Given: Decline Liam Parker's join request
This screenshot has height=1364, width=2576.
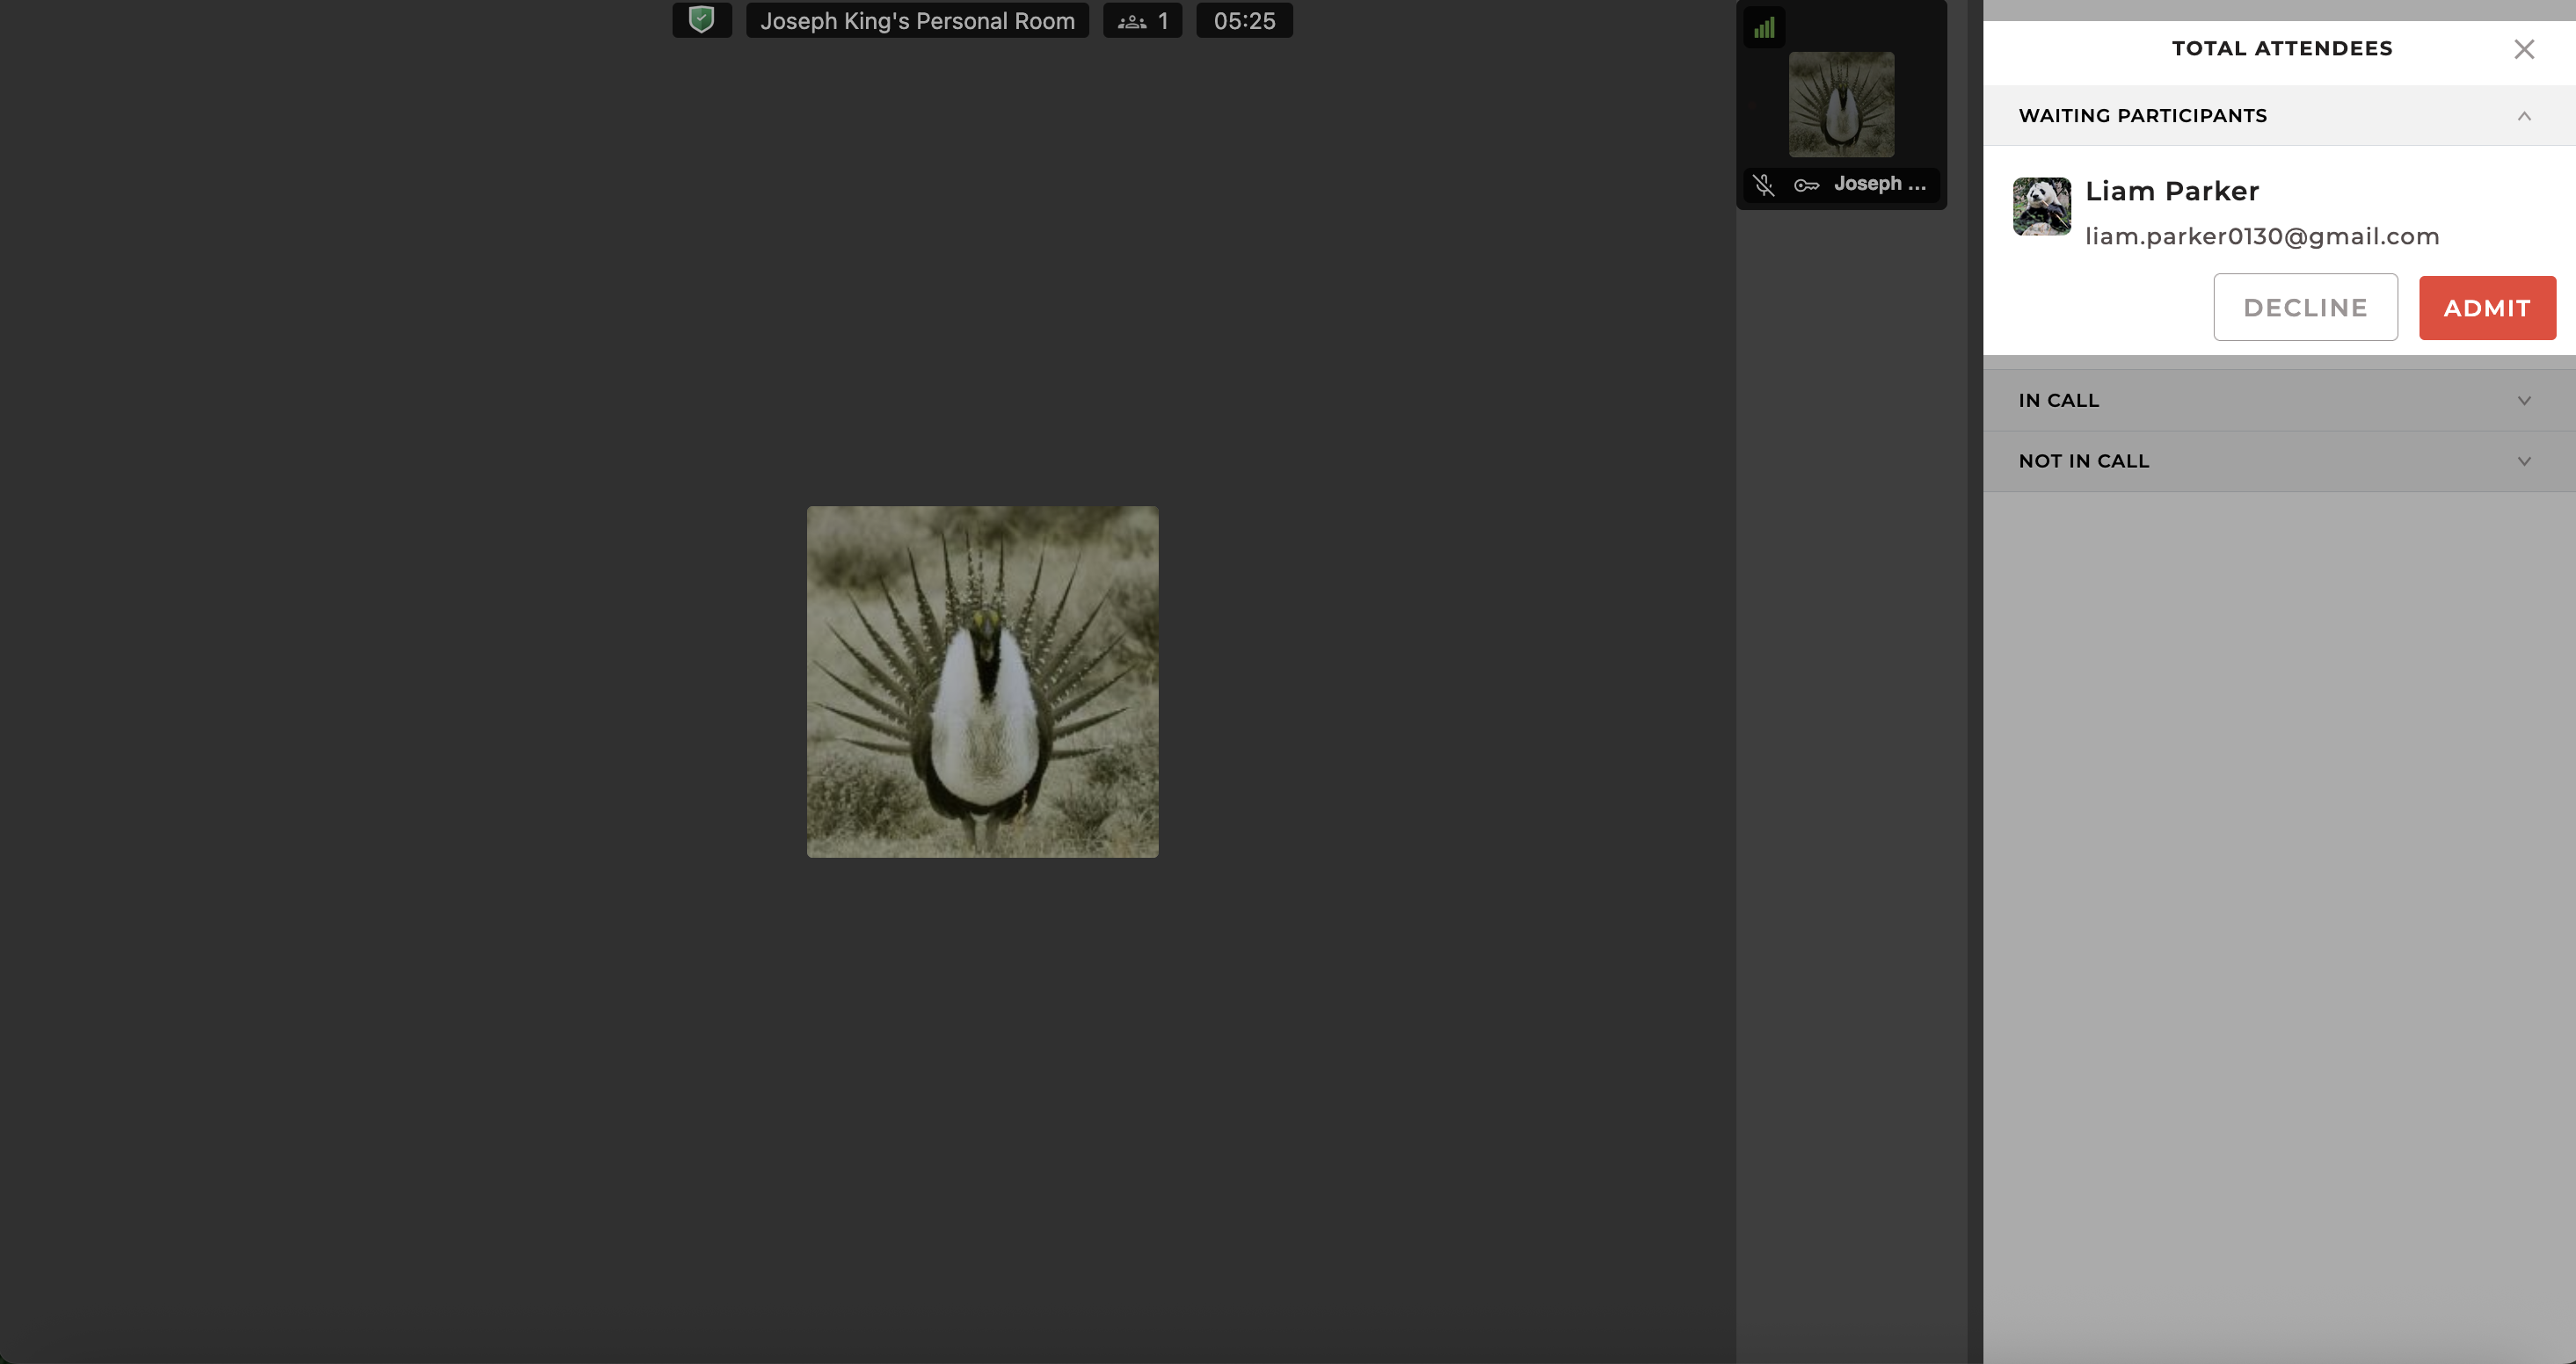Looking at the screenshot, I should [x=2304, y=308].
